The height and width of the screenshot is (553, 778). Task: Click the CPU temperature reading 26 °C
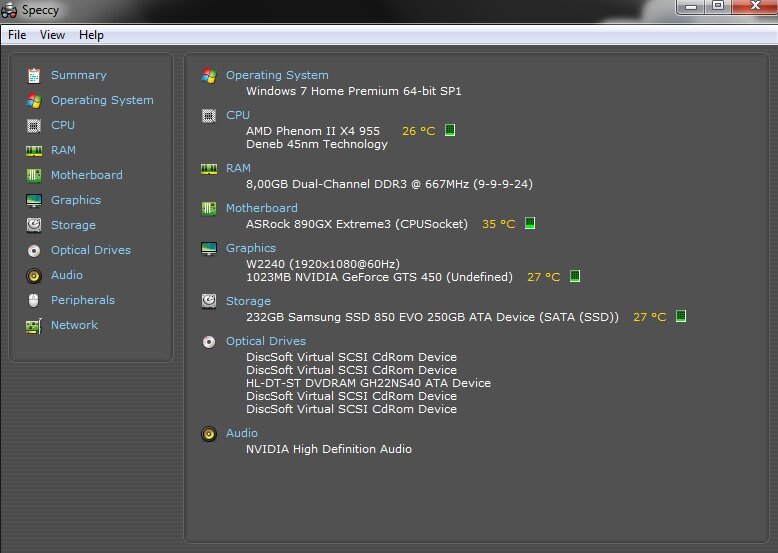419,131
